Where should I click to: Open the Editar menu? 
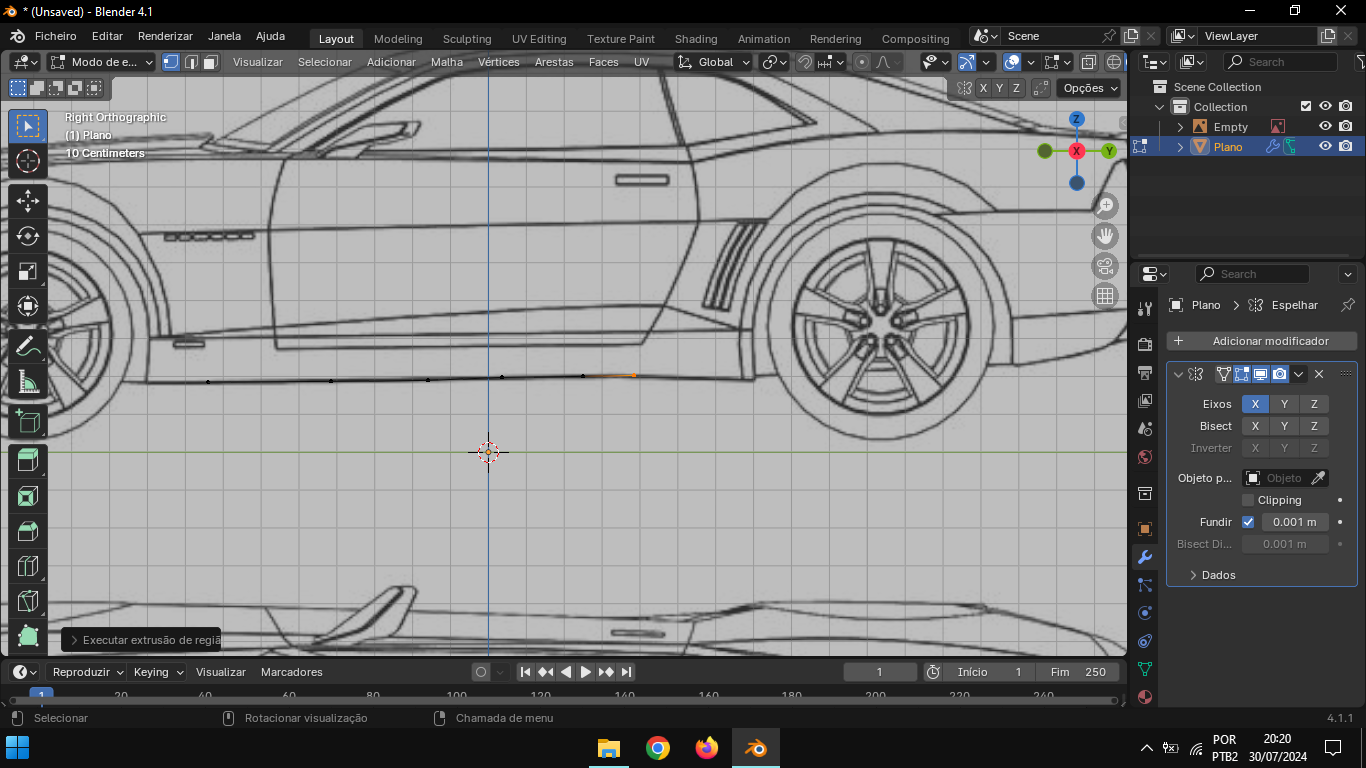(x=107, y=36)
